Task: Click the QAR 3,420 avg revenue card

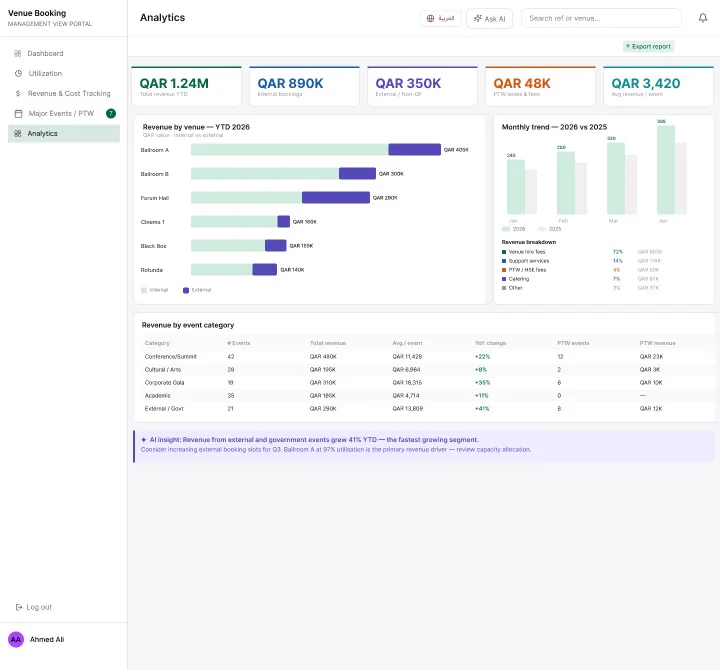Action: pos(658,86)
